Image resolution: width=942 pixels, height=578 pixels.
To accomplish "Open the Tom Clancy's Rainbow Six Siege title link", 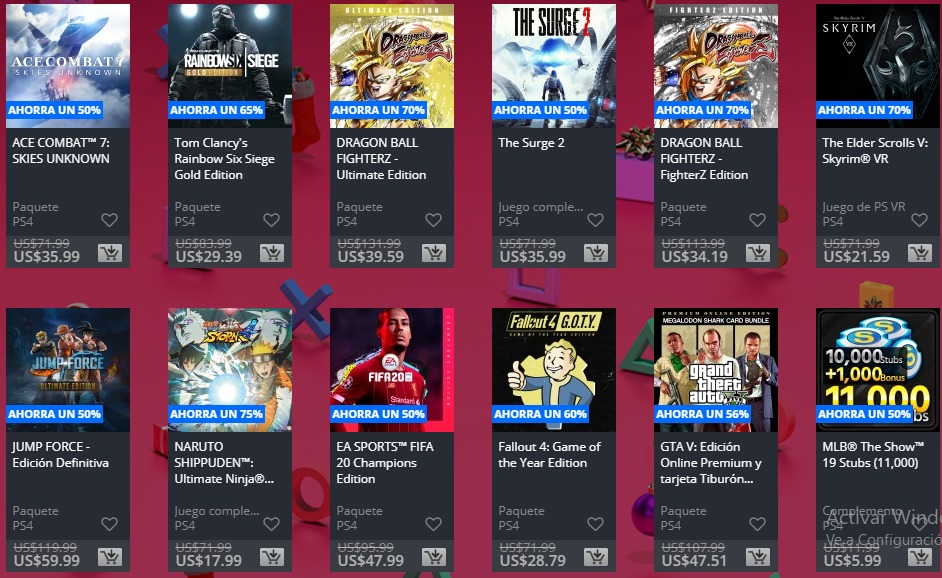I will pos(225,159).
